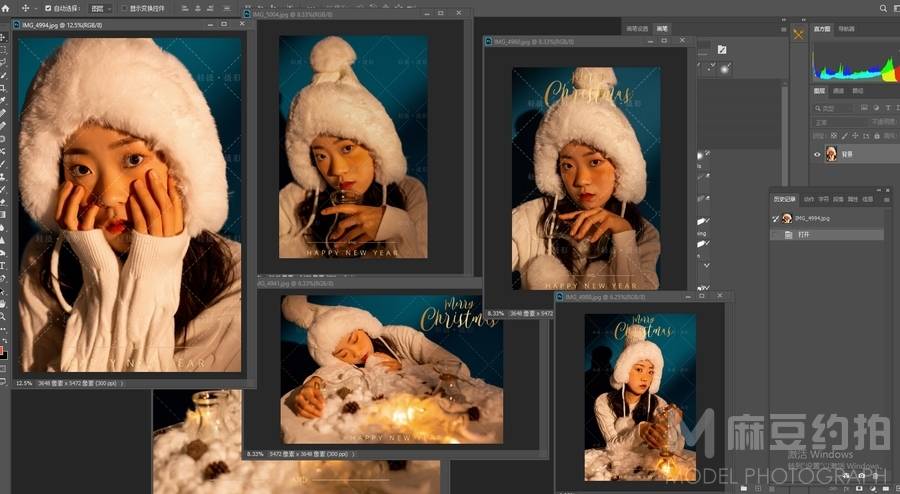
Task: Switch to the Navigator tab
Action: pos(846,29)
